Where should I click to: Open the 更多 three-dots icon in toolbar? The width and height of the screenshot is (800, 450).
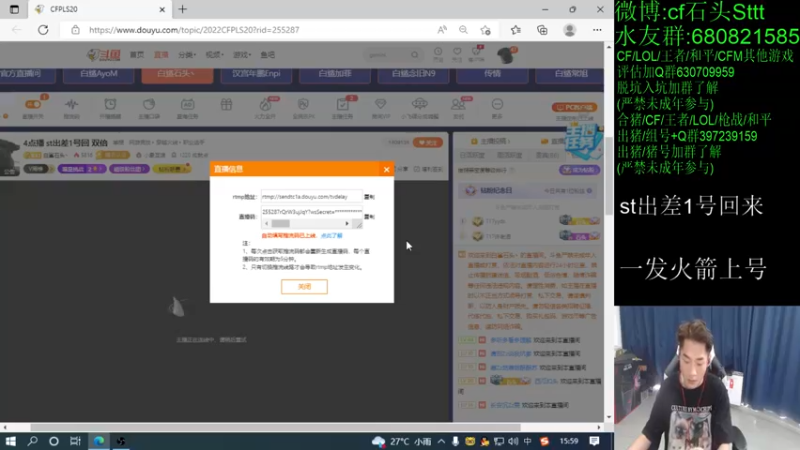pyautogui.click(x=497, y=105)
